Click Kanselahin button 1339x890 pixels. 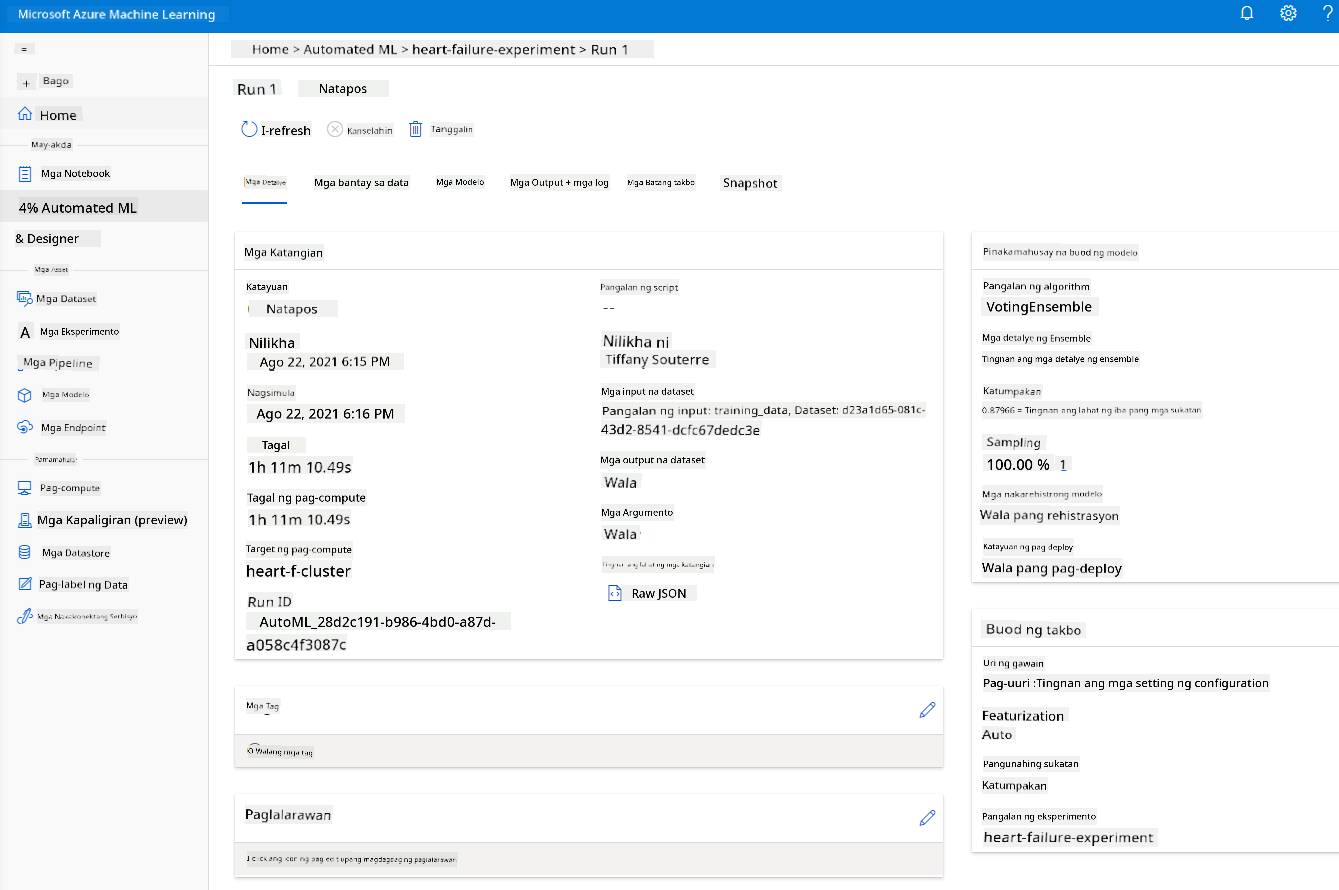(x=360, y=130)
